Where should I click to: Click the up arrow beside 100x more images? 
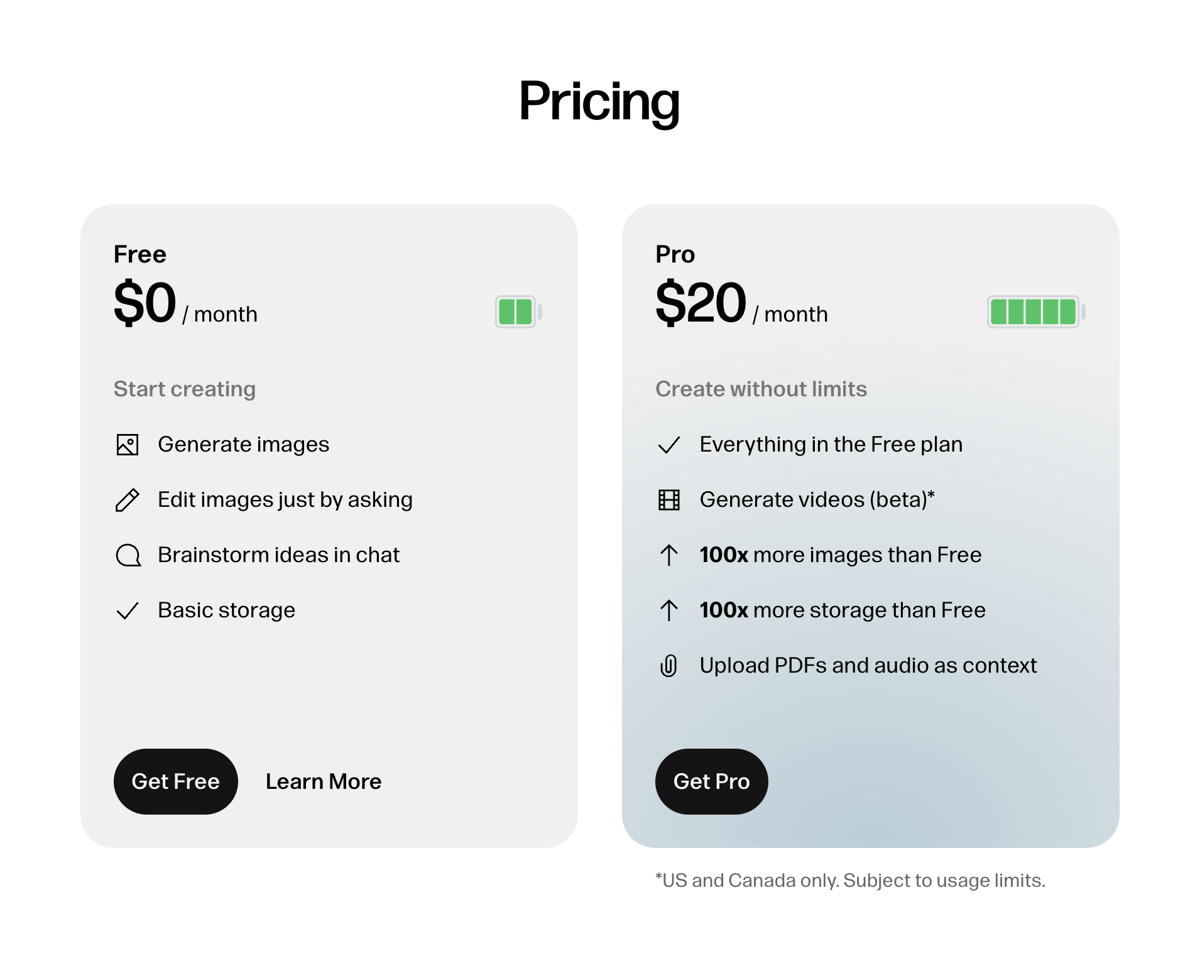668,554
